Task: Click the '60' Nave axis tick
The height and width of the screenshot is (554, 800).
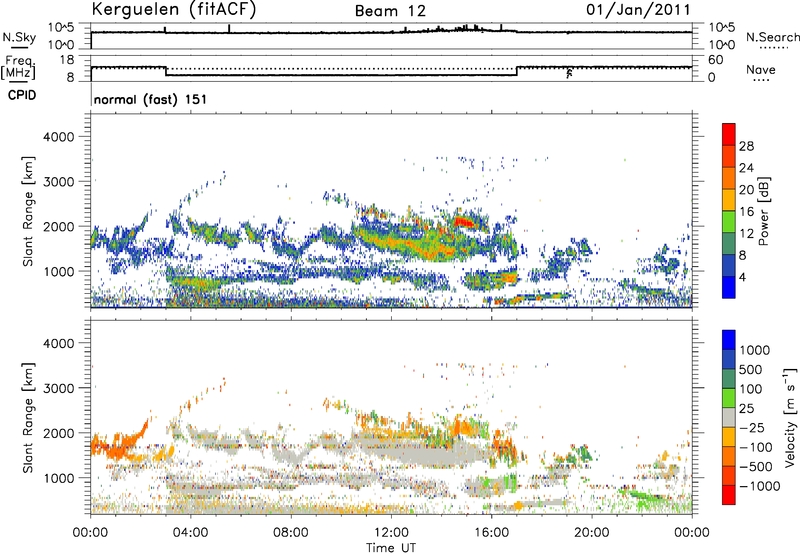Action: point(715,60)
